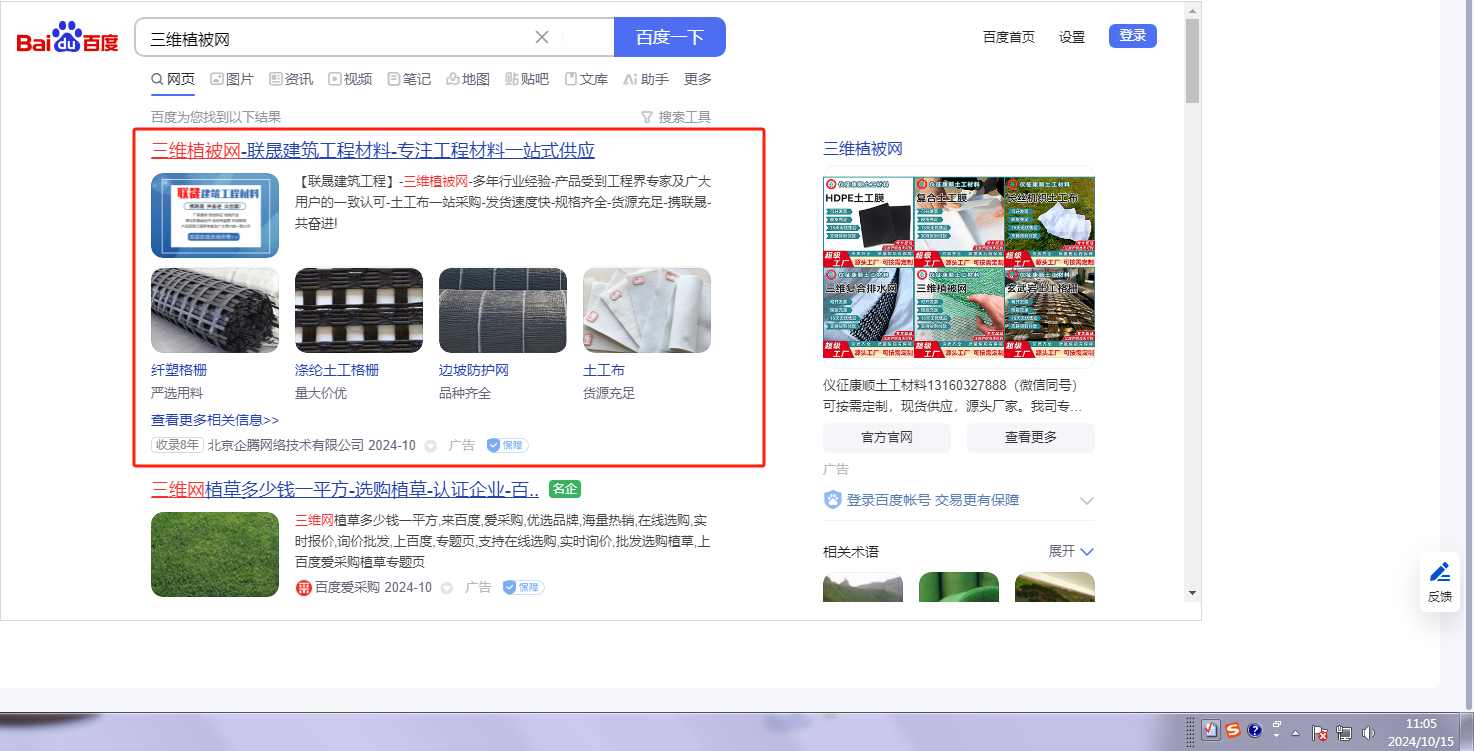
Task: Expand the dropdown arrow beside 百度爱采购
Action: pos(447,588)
